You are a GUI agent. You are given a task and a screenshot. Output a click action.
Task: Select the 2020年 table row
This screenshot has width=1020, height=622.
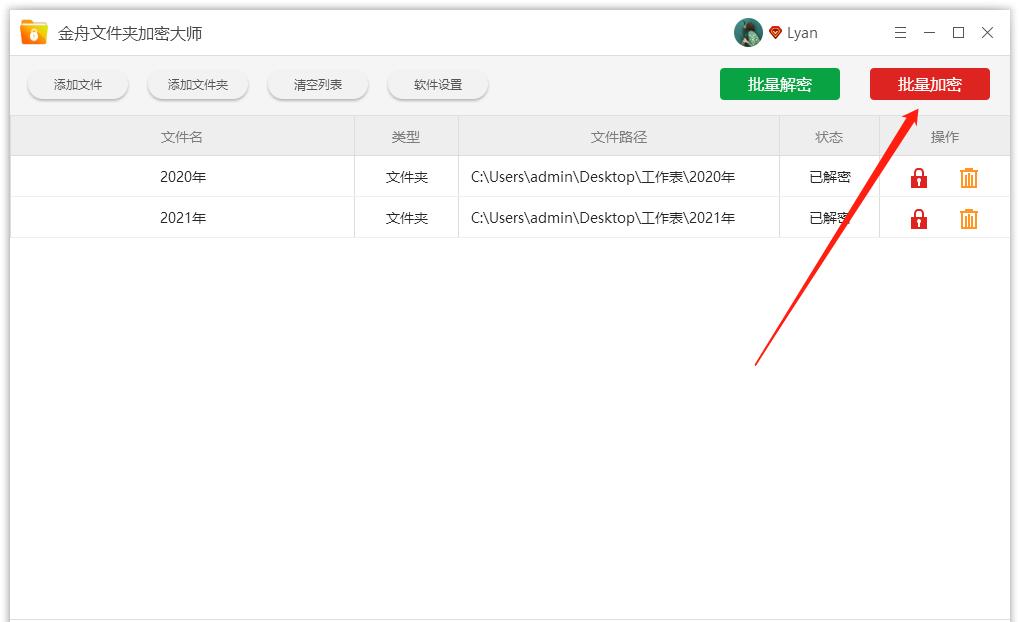(182, 177)
